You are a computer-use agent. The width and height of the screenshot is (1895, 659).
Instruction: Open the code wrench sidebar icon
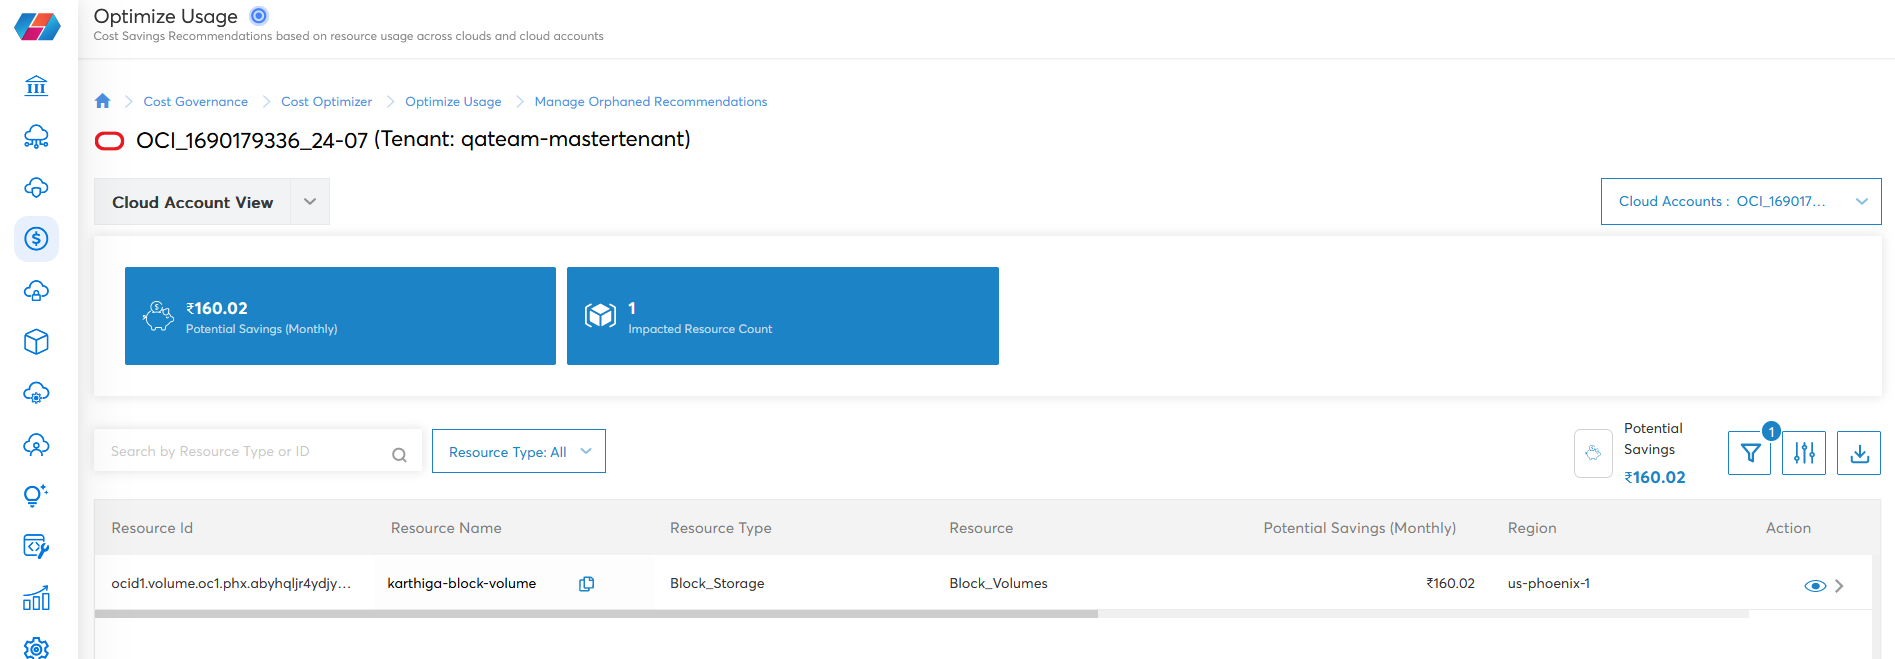pos(36,547)
